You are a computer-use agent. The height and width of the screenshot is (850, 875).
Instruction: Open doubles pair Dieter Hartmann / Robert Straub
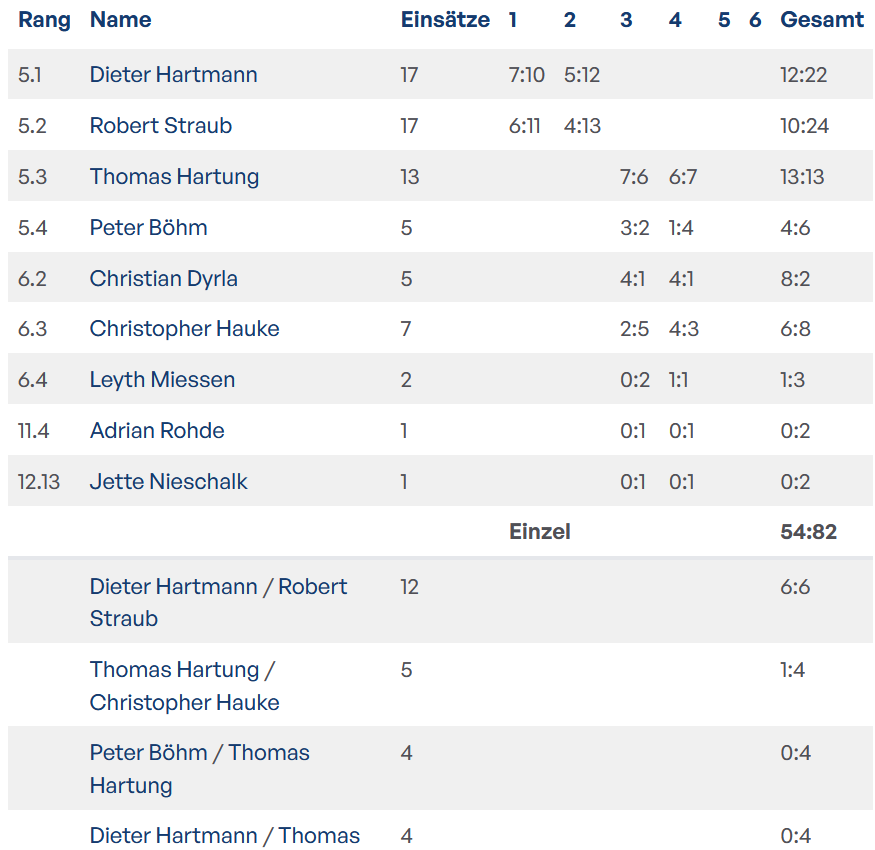coord(218,602)
